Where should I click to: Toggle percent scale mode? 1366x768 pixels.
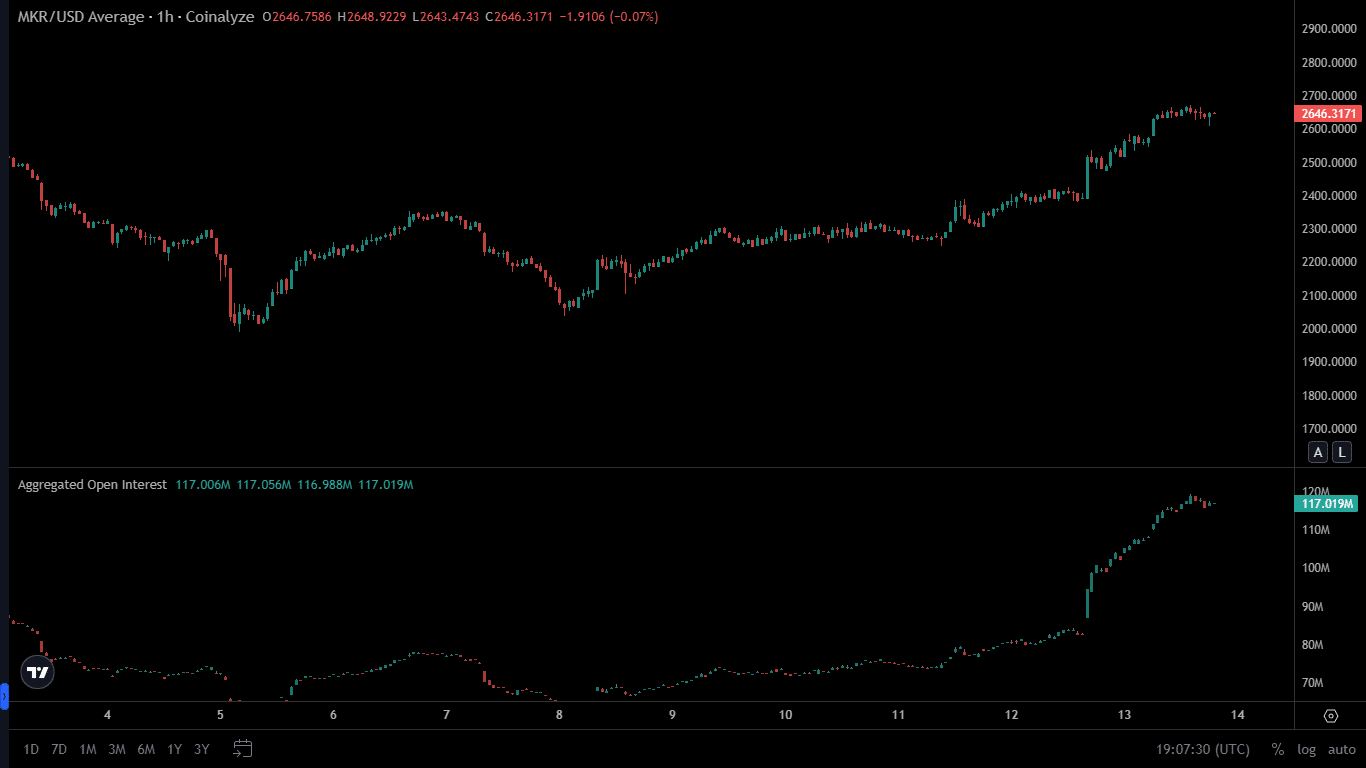(x=1277, y=749)
